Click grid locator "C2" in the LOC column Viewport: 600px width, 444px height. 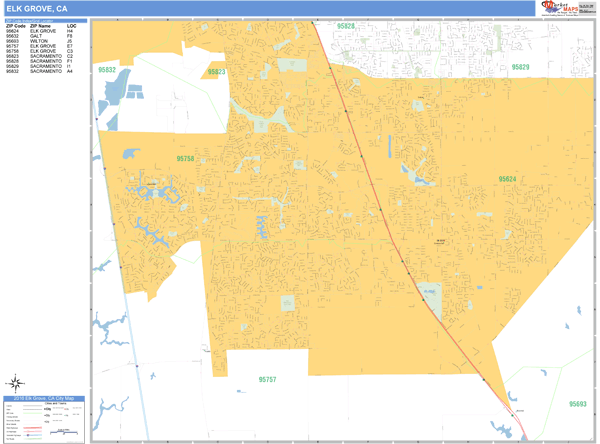coord(70,56)
